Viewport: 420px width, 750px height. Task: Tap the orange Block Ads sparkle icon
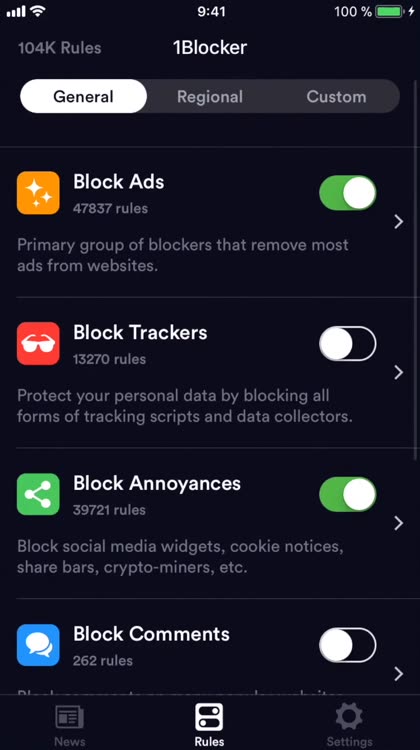coord(38,193)
